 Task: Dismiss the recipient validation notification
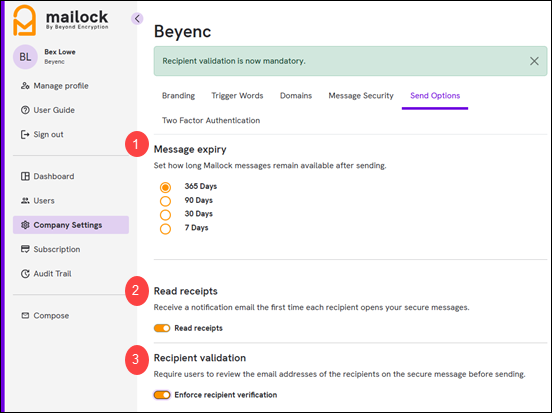(534, 61)
